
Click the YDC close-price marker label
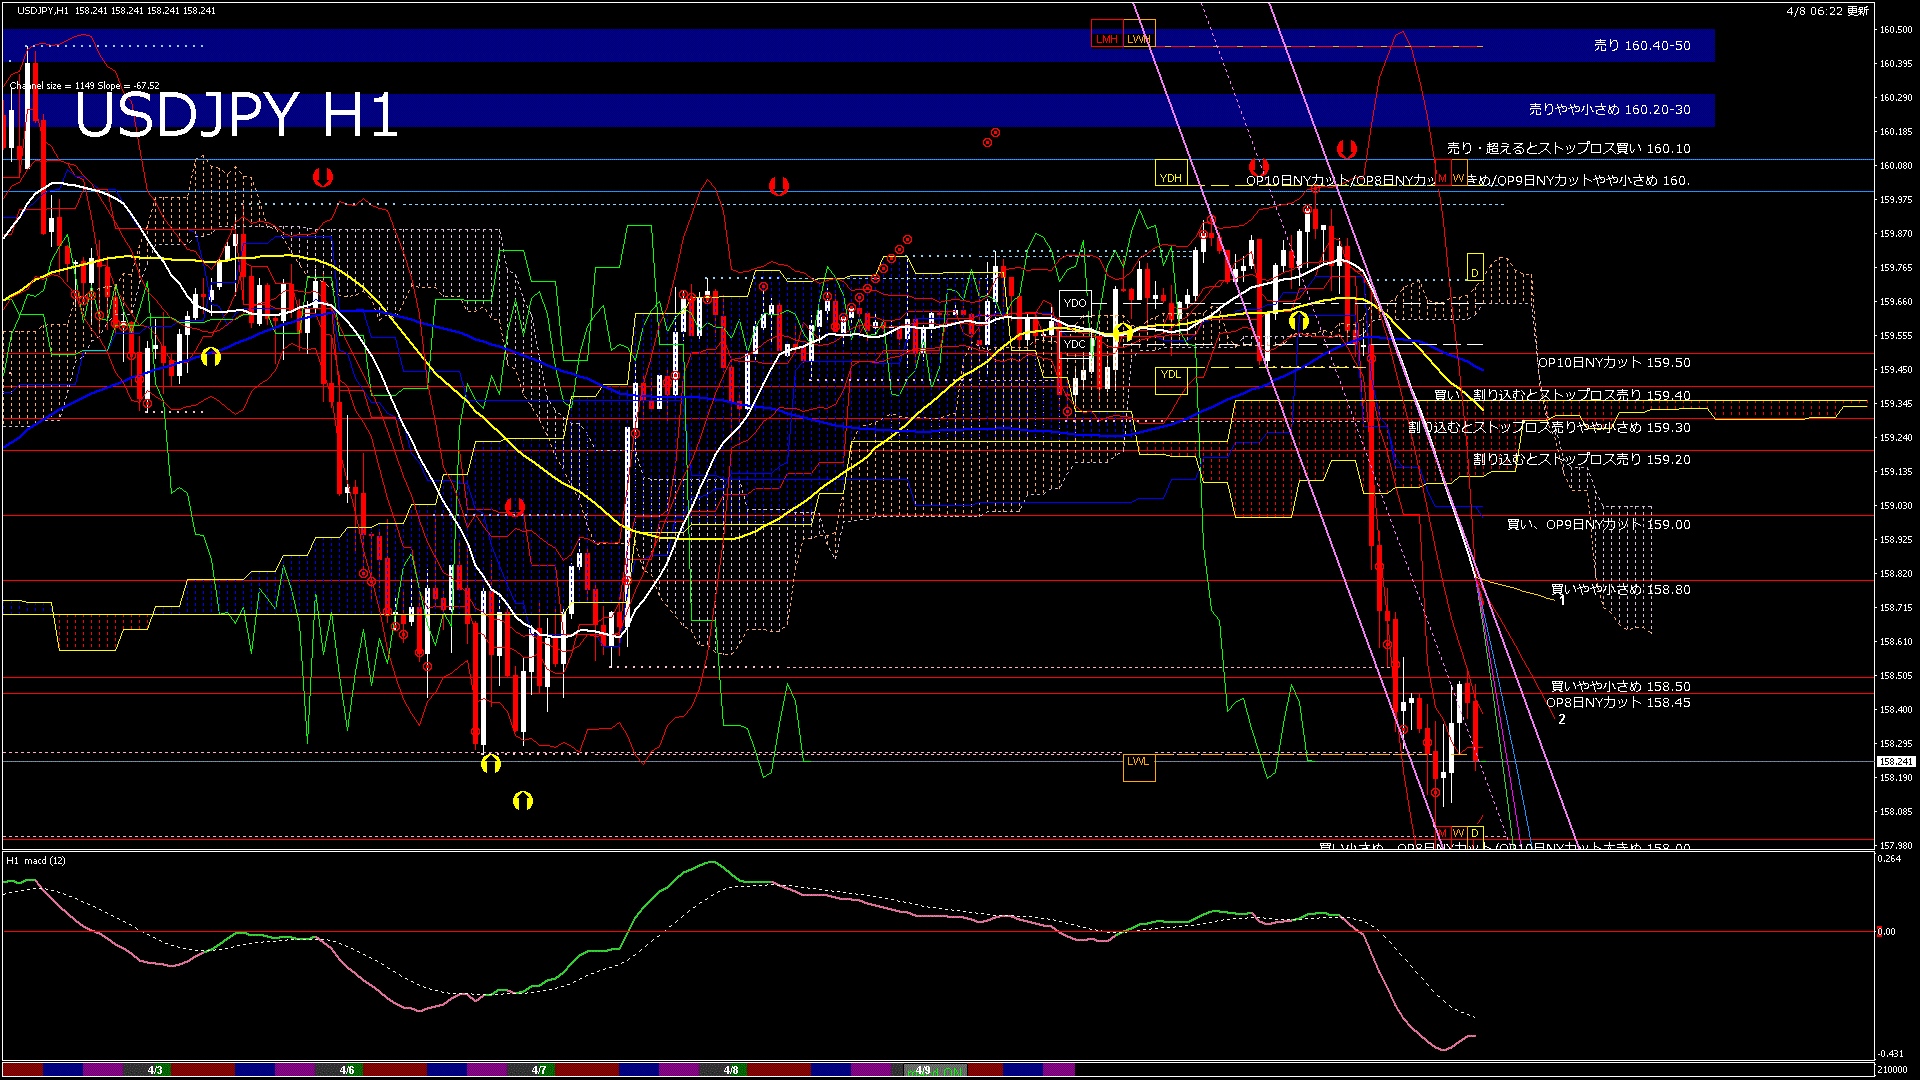point(1074,343)
